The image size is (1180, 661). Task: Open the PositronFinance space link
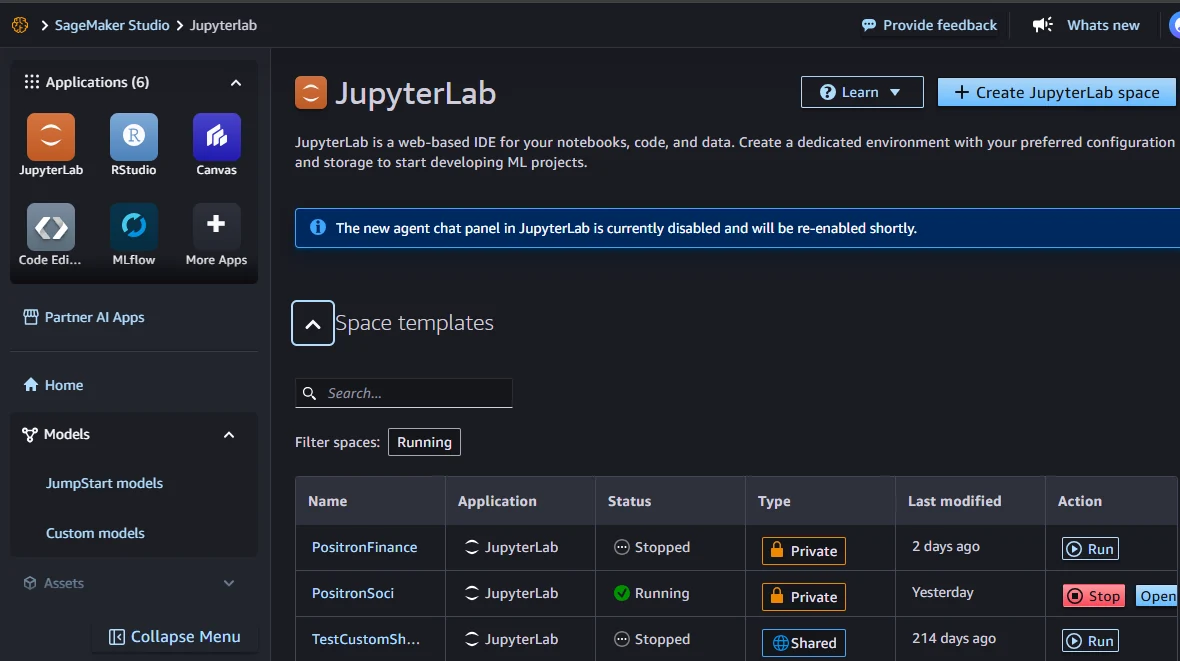pos(364,547)
